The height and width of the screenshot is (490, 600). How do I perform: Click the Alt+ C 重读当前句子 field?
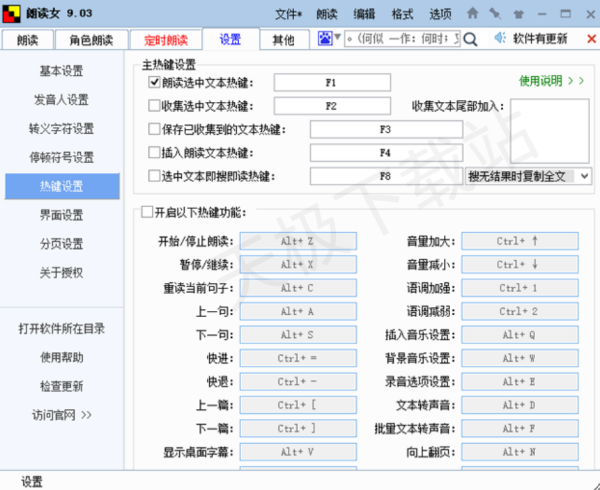298,288
